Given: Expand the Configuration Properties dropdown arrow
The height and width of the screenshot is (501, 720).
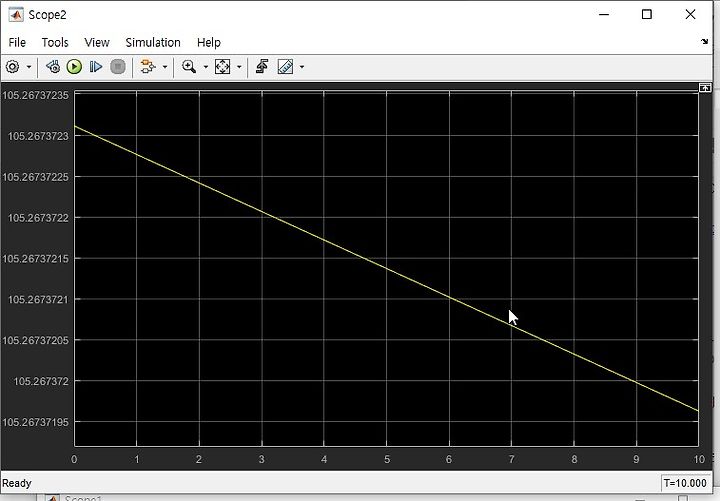Looking at the screenshot, I should (x=29, y=67).
